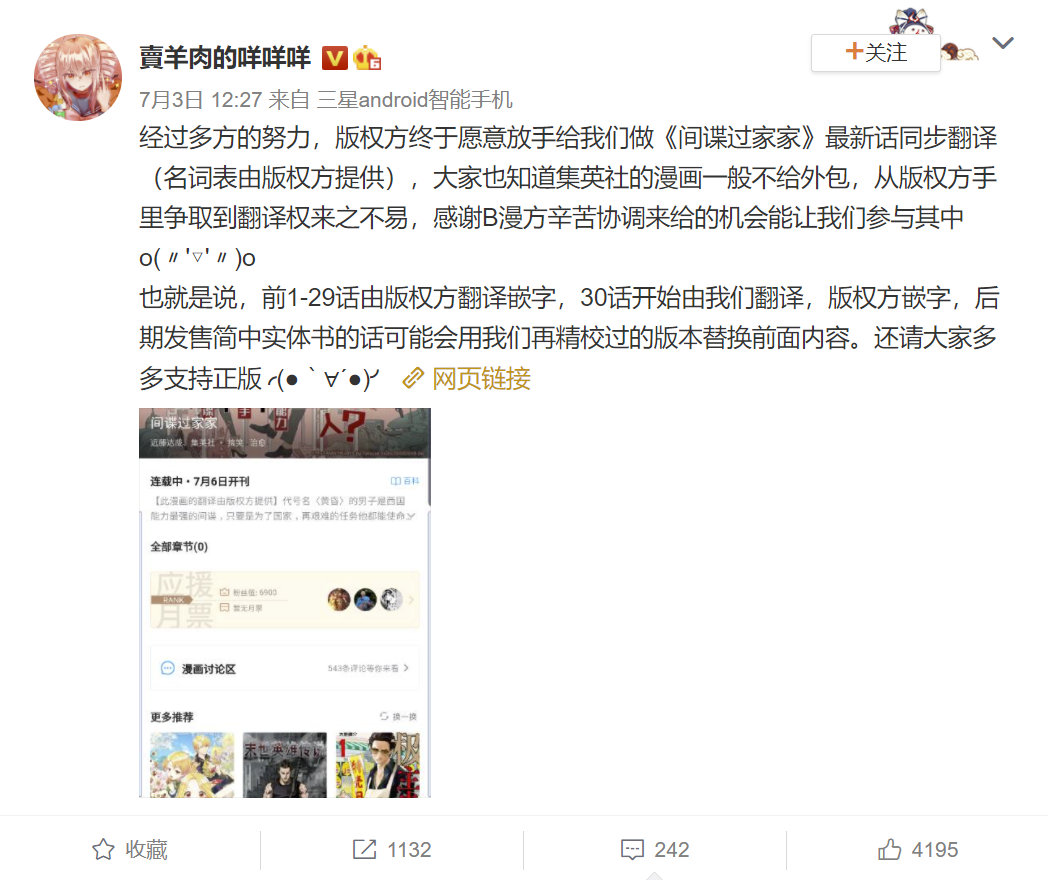Screen dimensions: 1048x880
Task: Click the 漫画讨论区 icon in screenshot
Action: (168, 668)
